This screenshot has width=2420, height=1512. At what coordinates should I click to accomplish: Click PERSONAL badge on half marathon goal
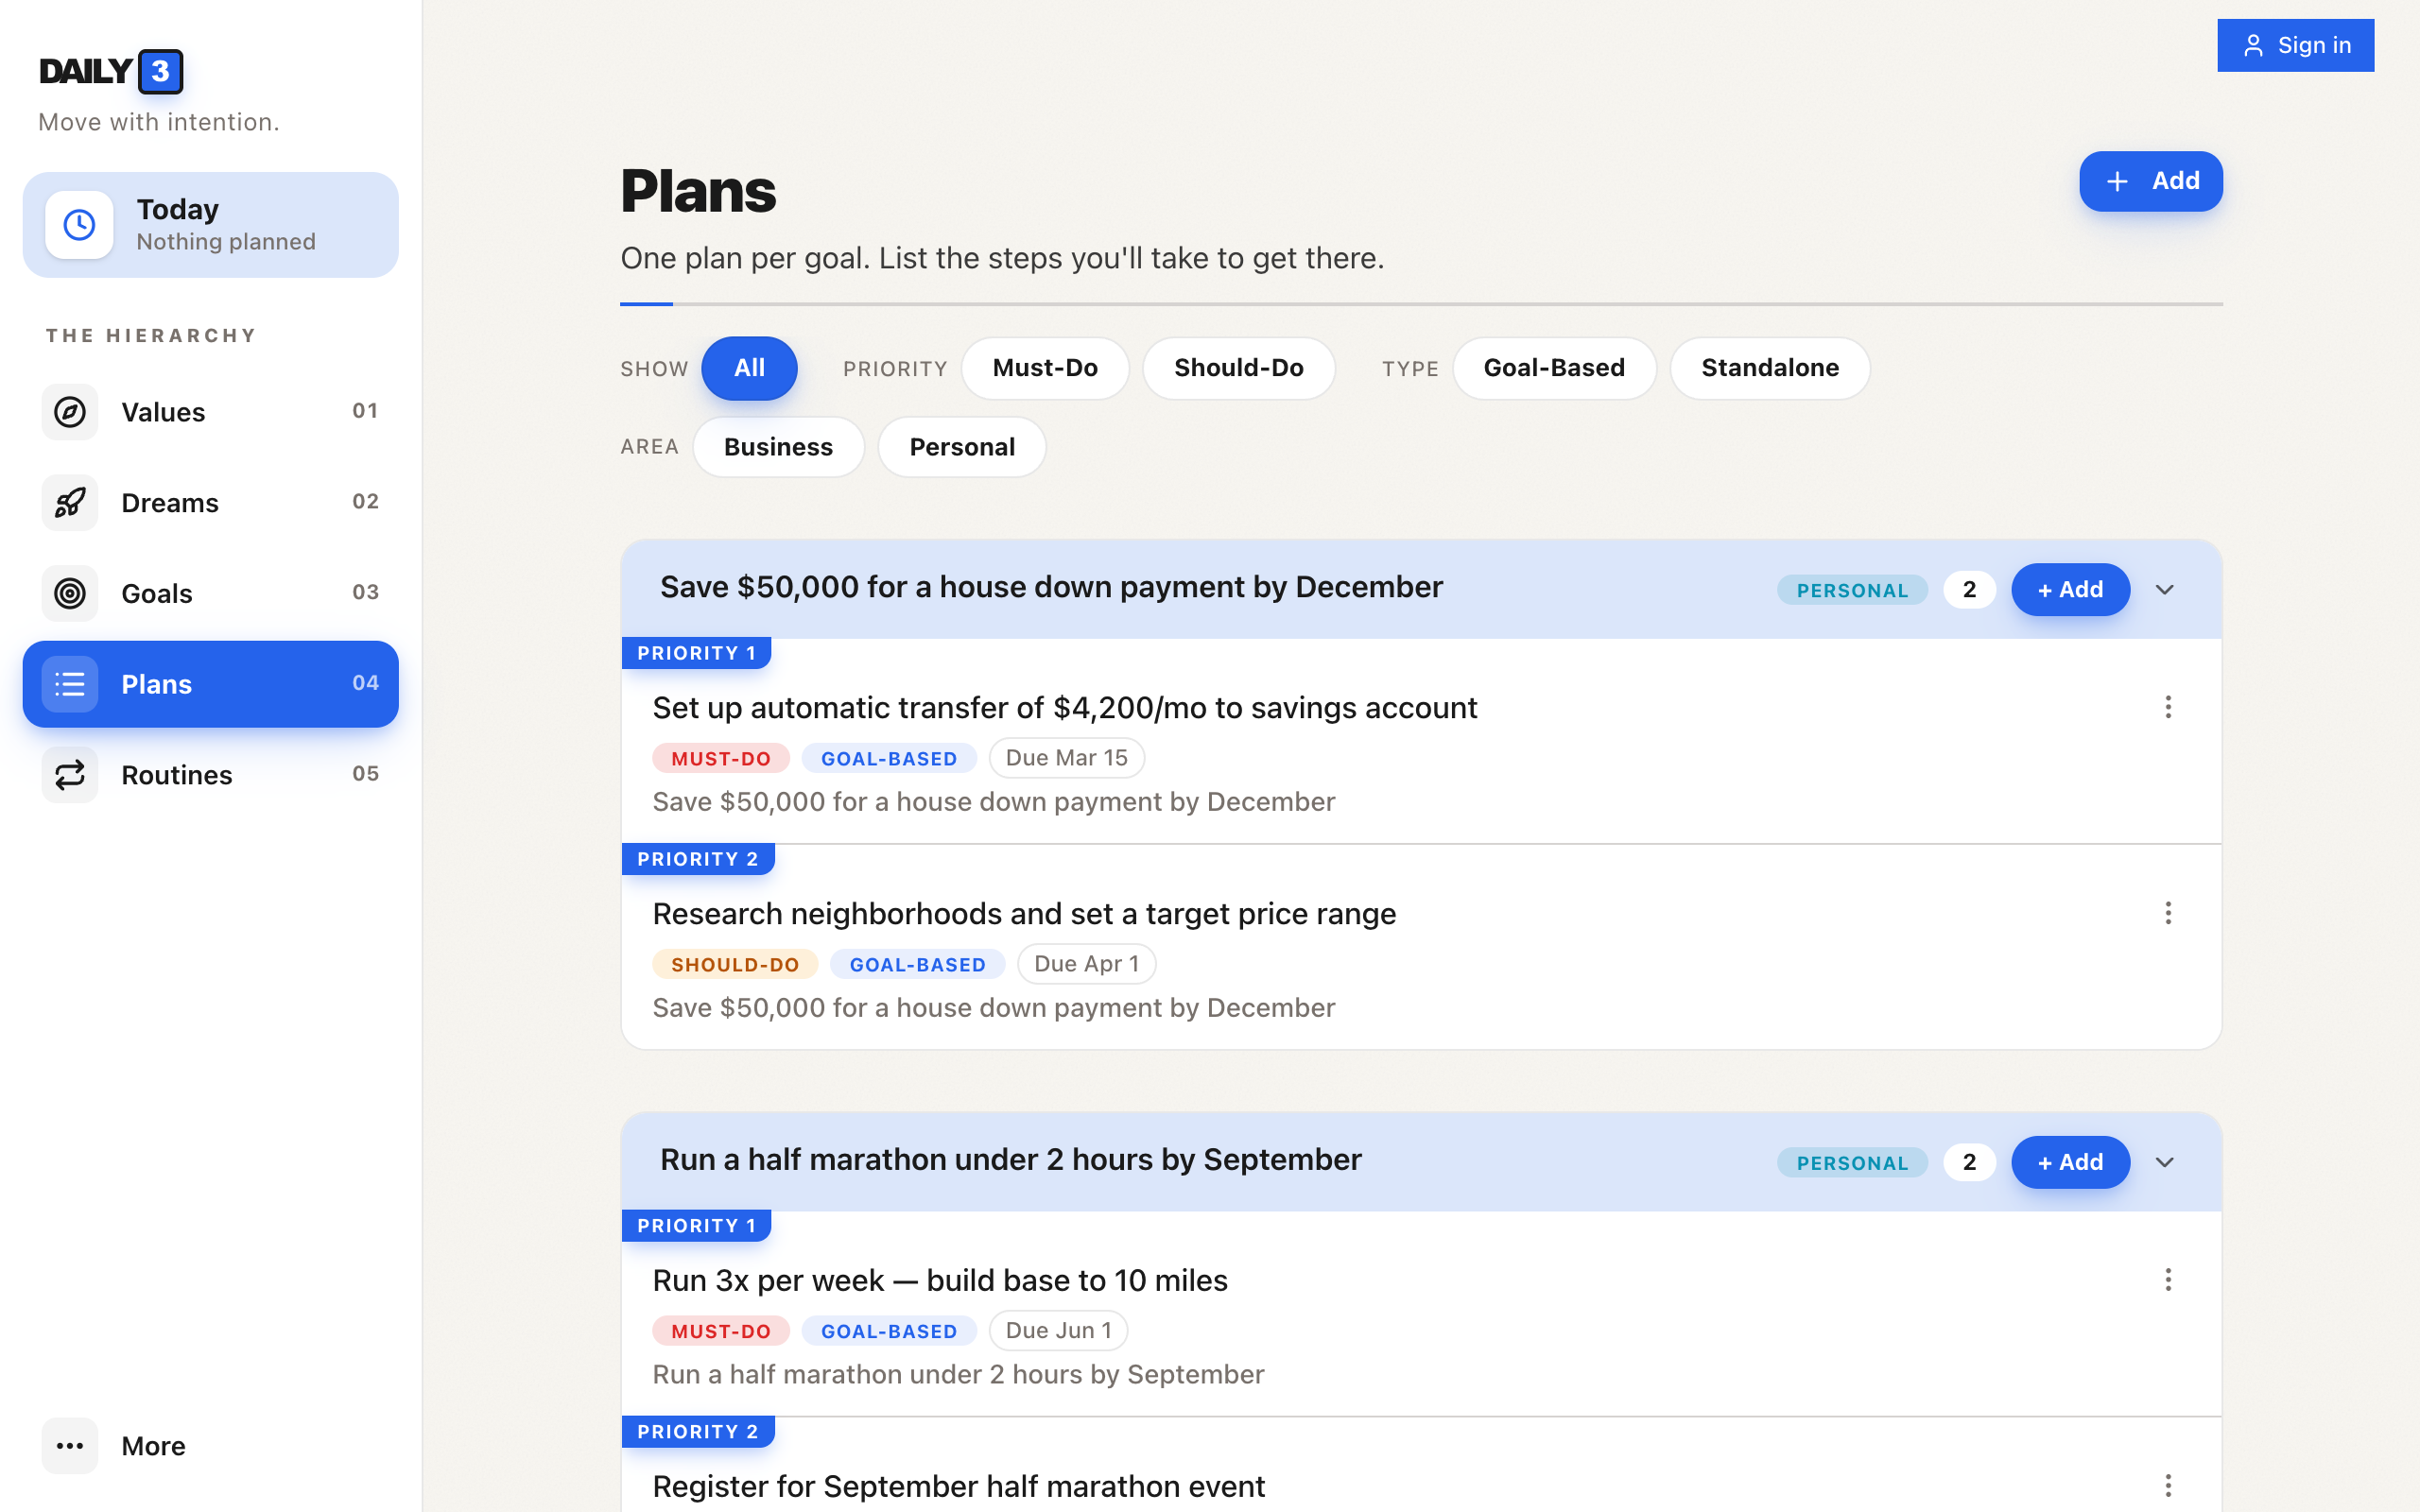(x=1852, y=1164)
